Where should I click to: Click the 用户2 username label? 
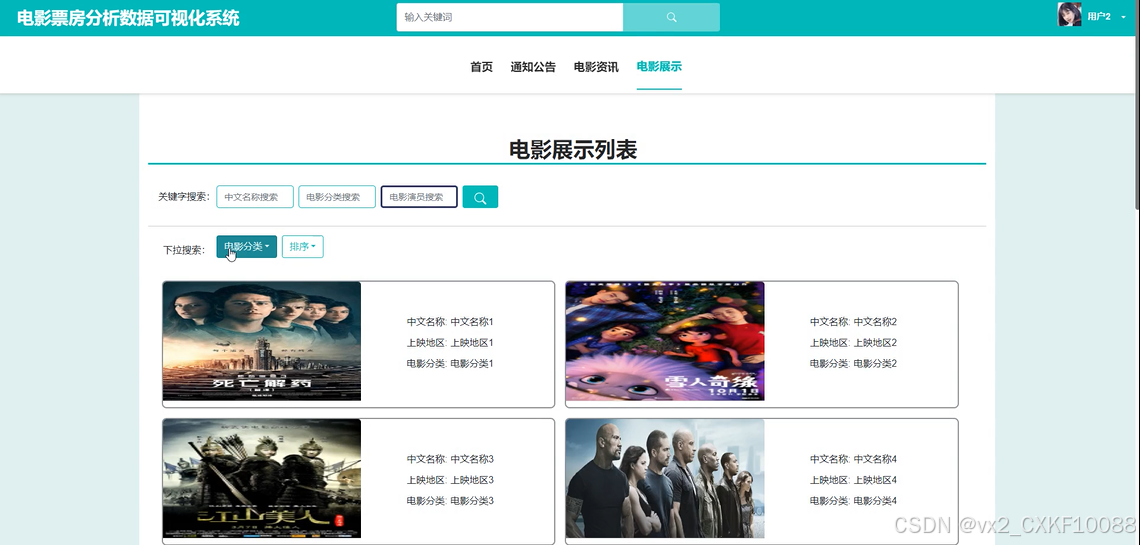(x=1099, y=17)
